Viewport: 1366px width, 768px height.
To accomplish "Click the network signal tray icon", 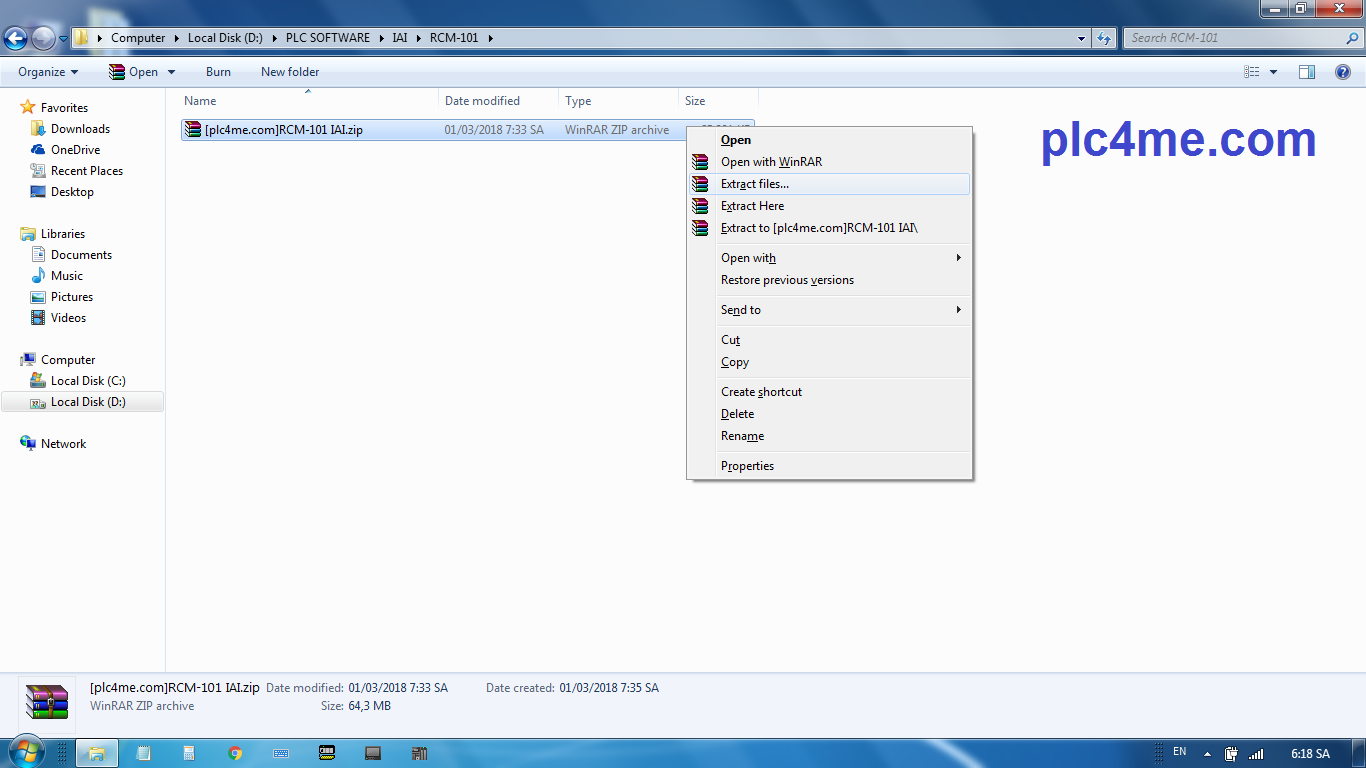I will coord(1257,753).
